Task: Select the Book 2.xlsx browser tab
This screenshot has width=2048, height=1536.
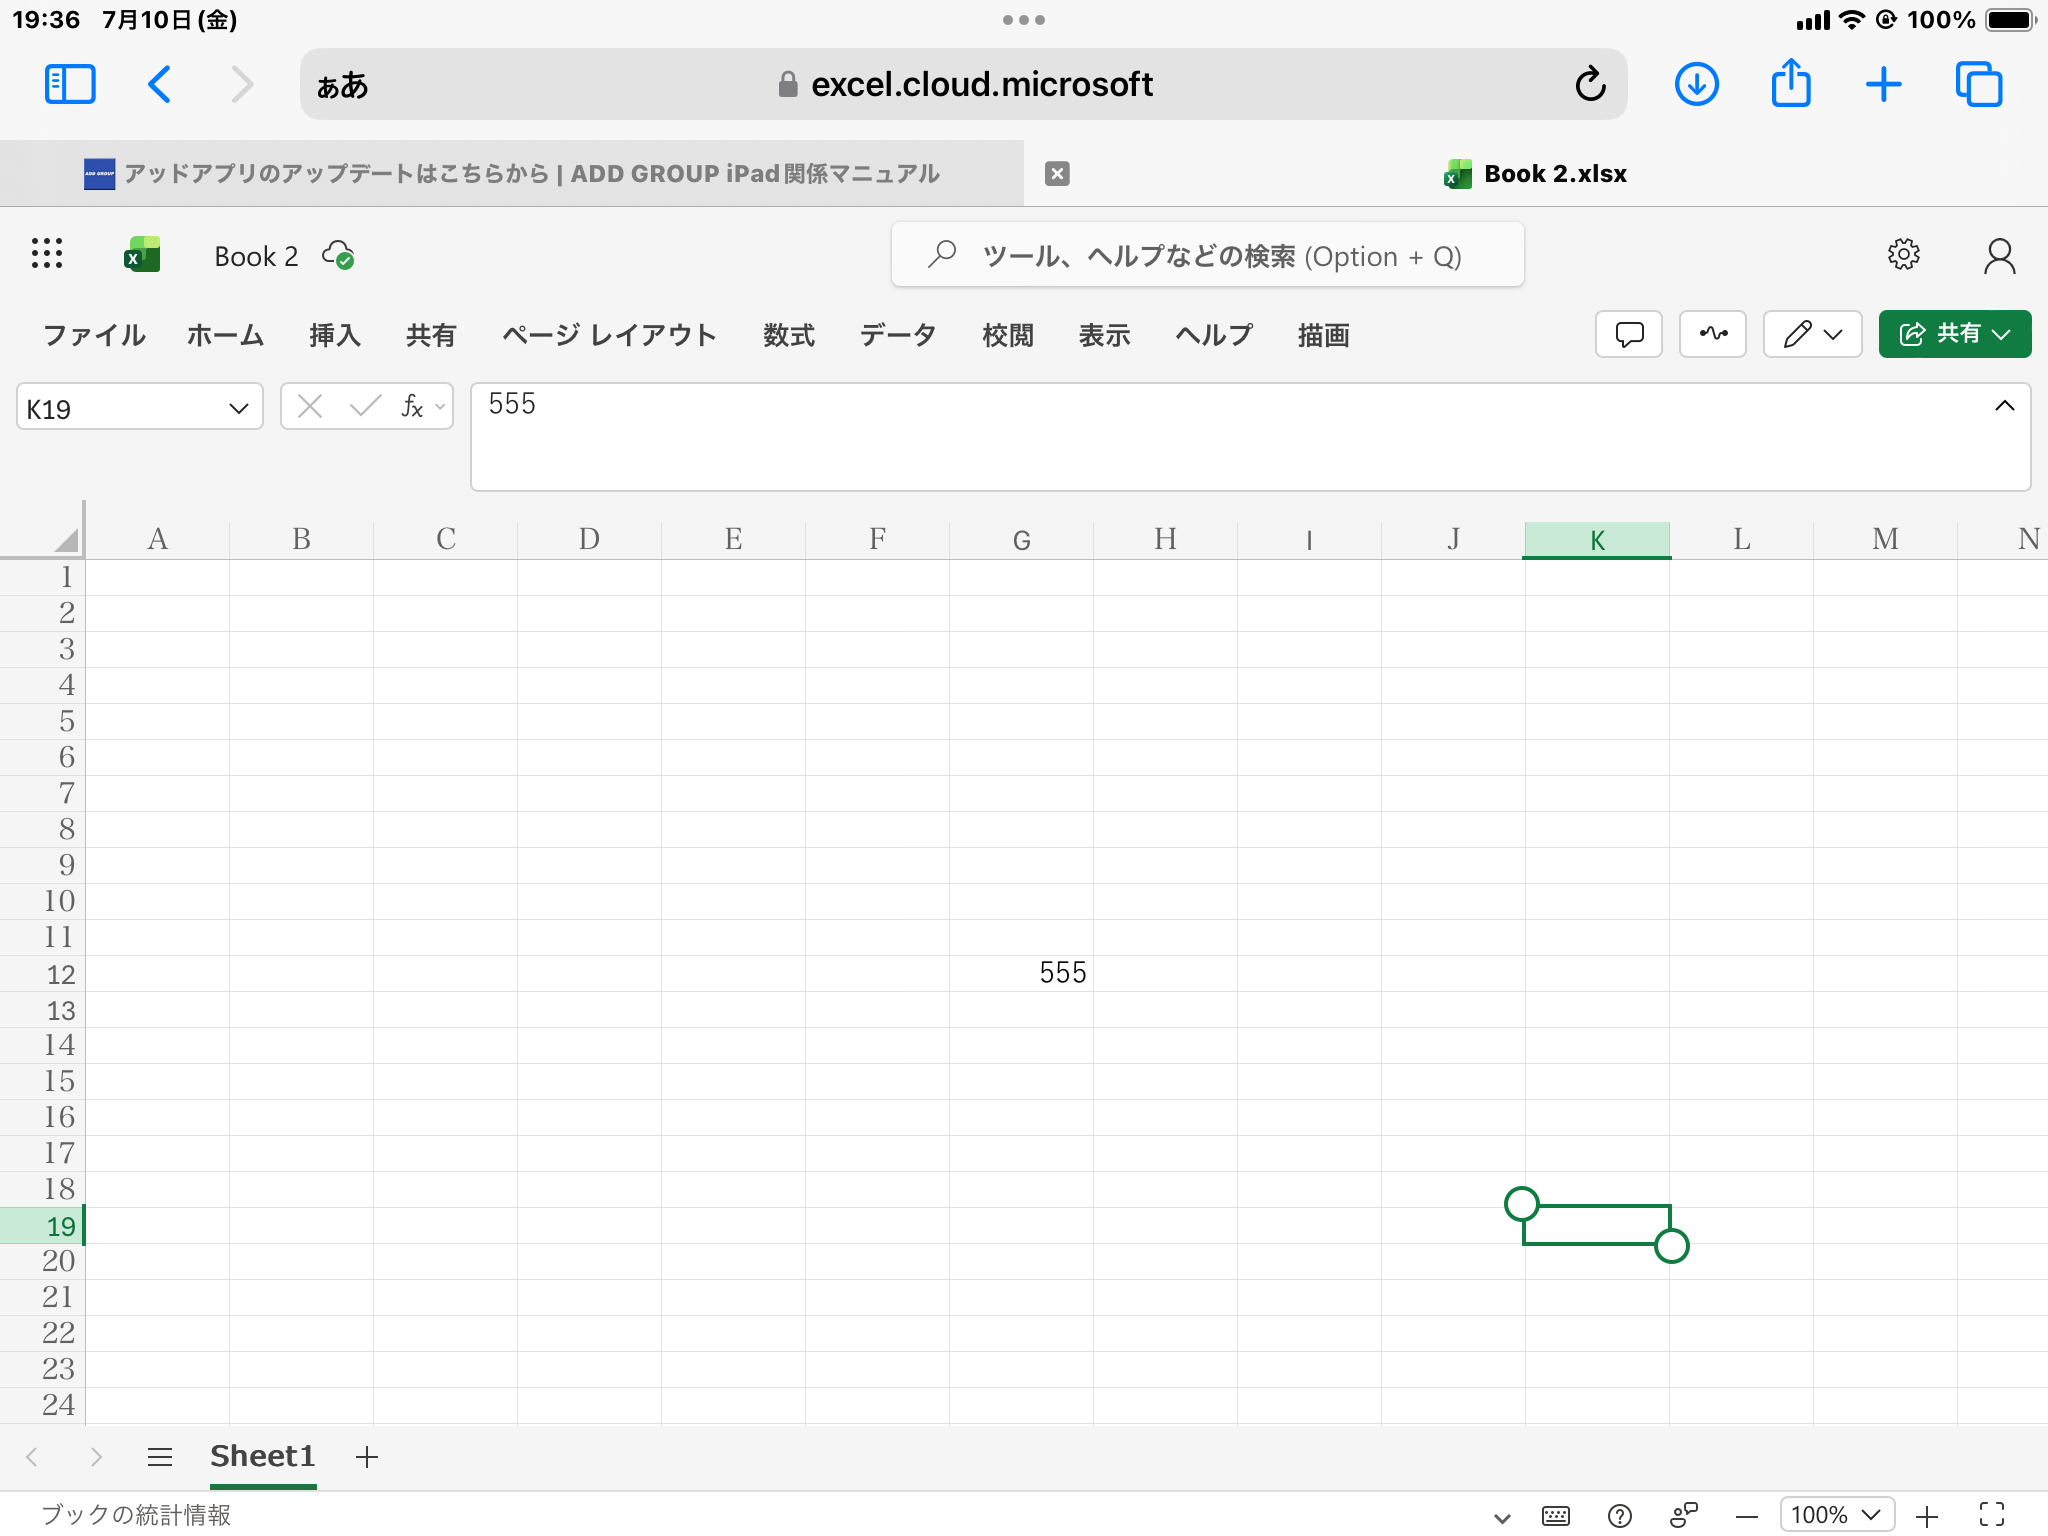Action: tap(1536, 174)
